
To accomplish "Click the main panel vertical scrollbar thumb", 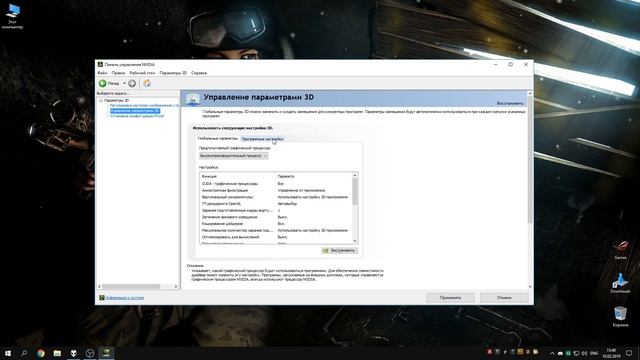I will tap(530, 159).
